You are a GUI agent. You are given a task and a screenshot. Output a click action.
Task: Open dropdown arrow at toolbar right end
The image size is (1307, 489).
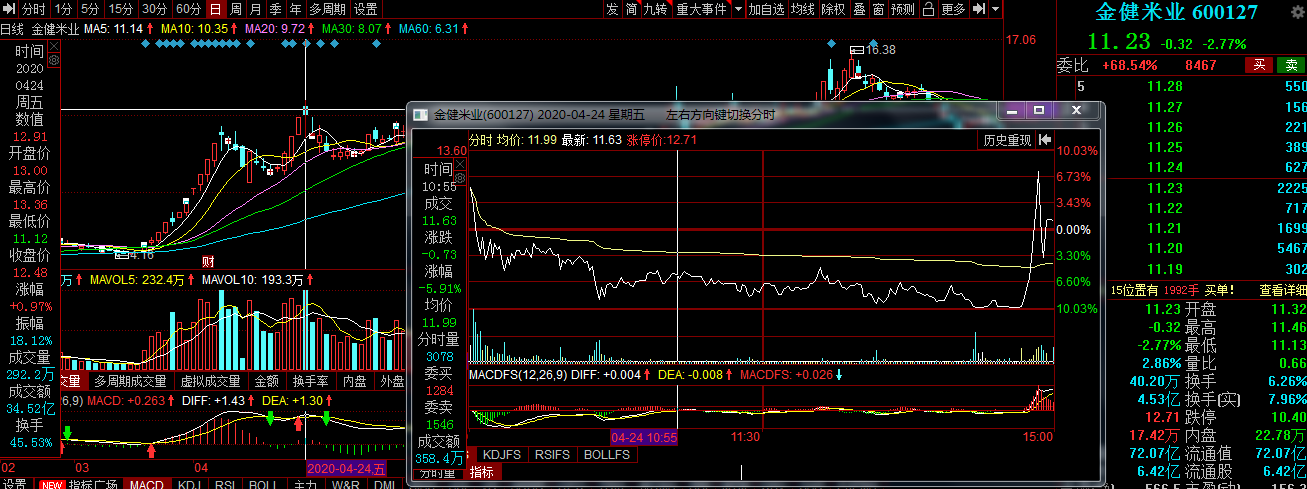[996, 9]
